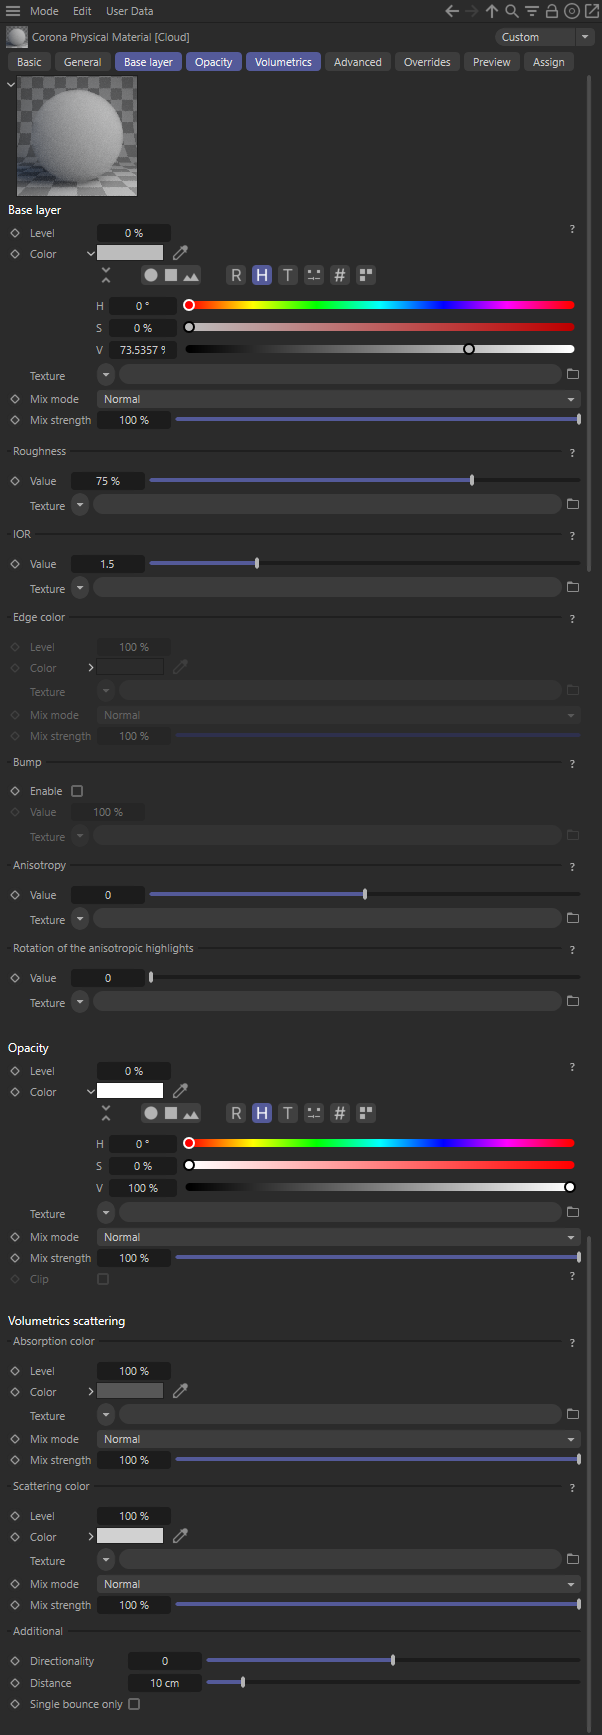Click the filter icon in top bar

point(531,11)
